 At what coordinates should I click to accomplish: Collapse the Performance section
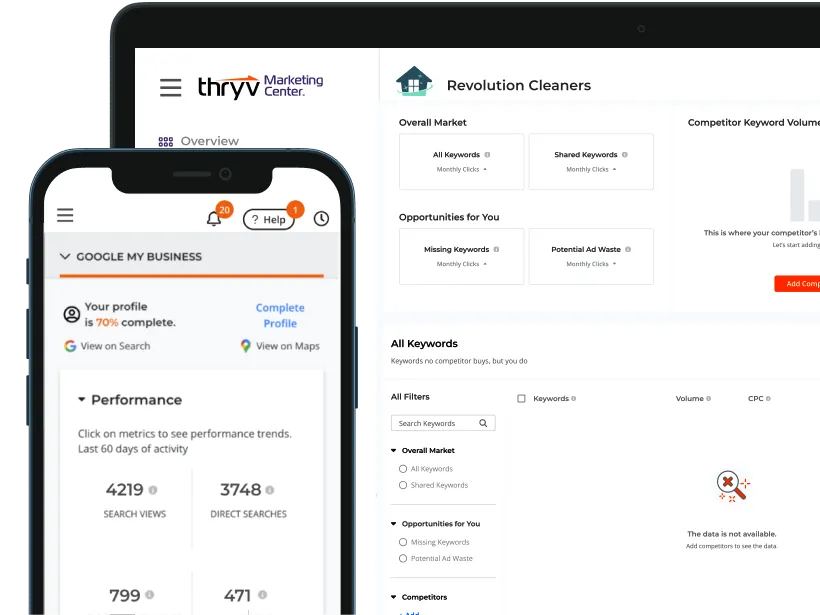(x=83, y=400)
